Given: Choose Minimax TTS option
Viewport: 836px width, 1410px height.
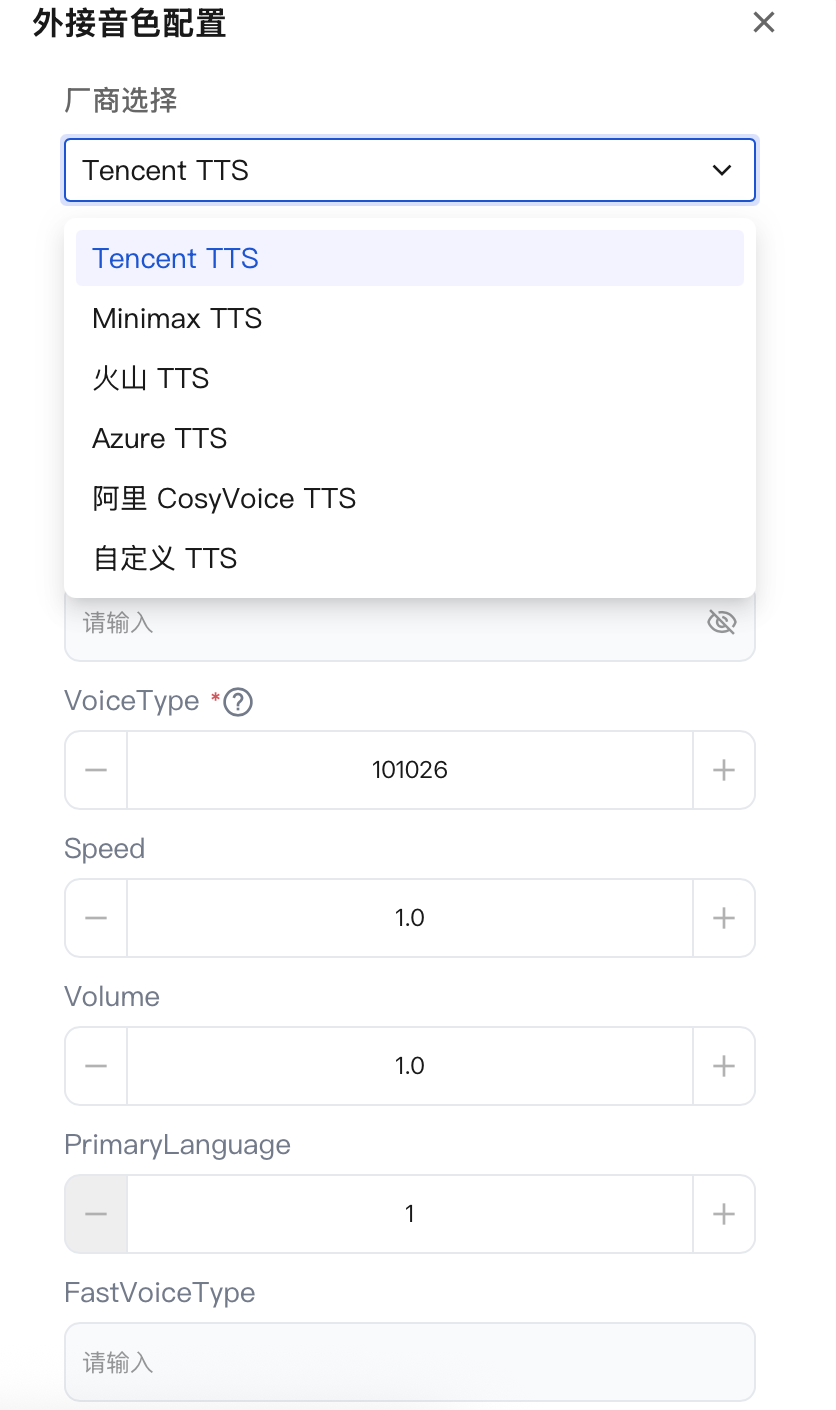Looking at the screenshot, I should 177,318.
